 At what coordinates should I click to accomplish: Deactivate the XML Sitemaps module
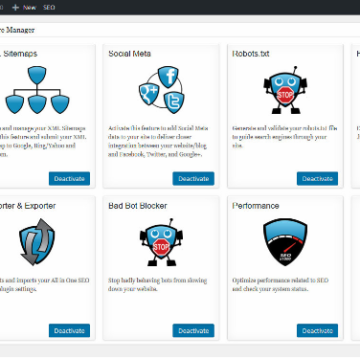click(x=69, y=179)
